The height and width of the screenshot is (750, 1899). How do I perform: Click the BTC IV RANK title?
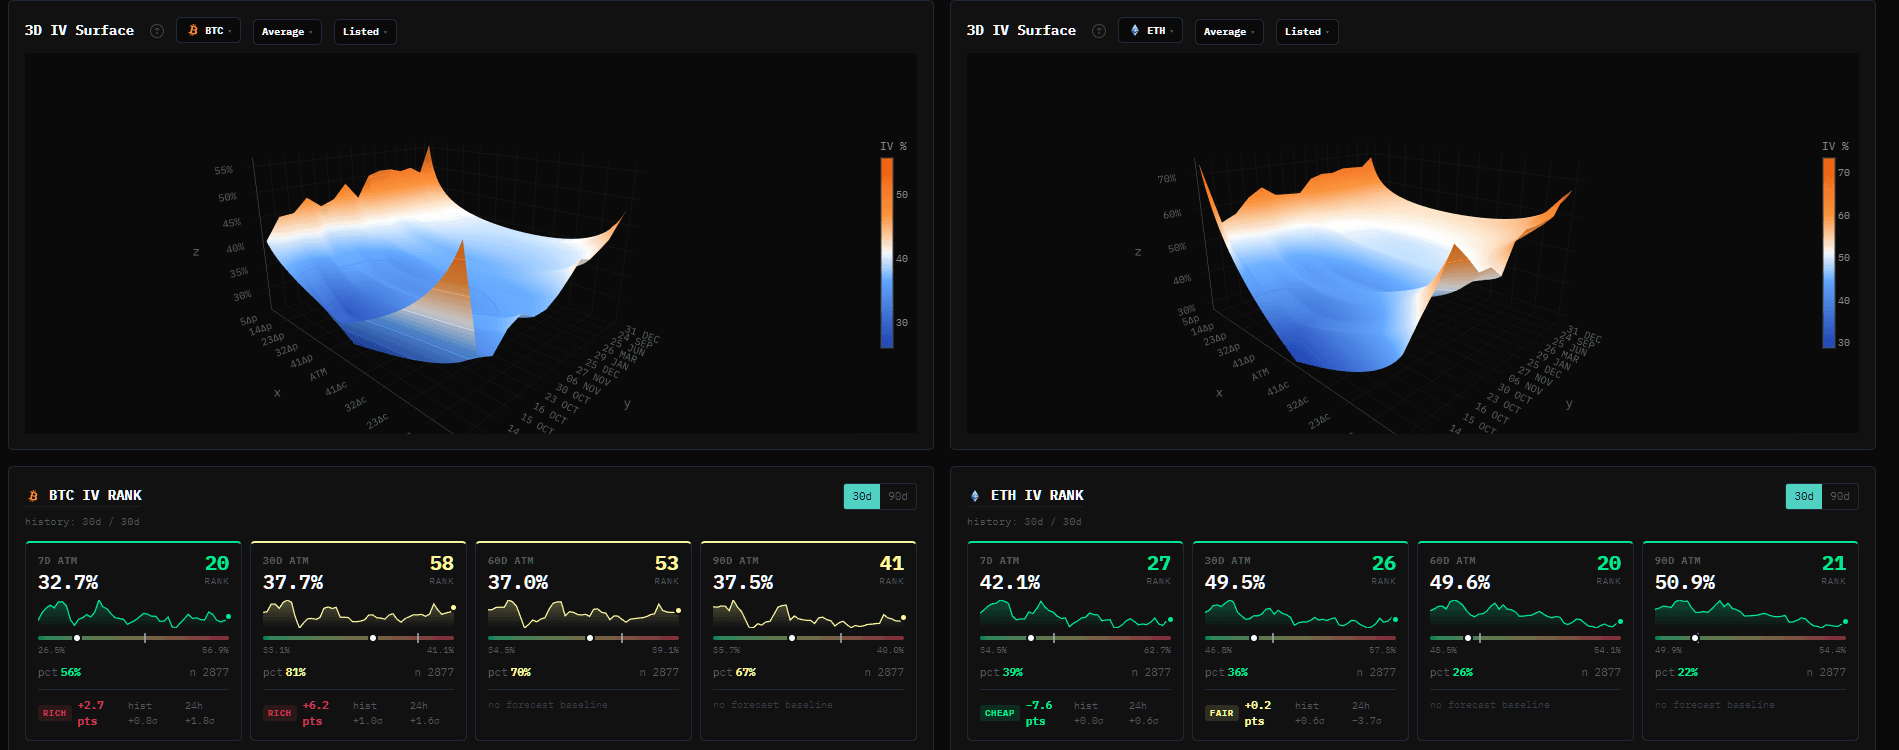click(x=95, y=496)
